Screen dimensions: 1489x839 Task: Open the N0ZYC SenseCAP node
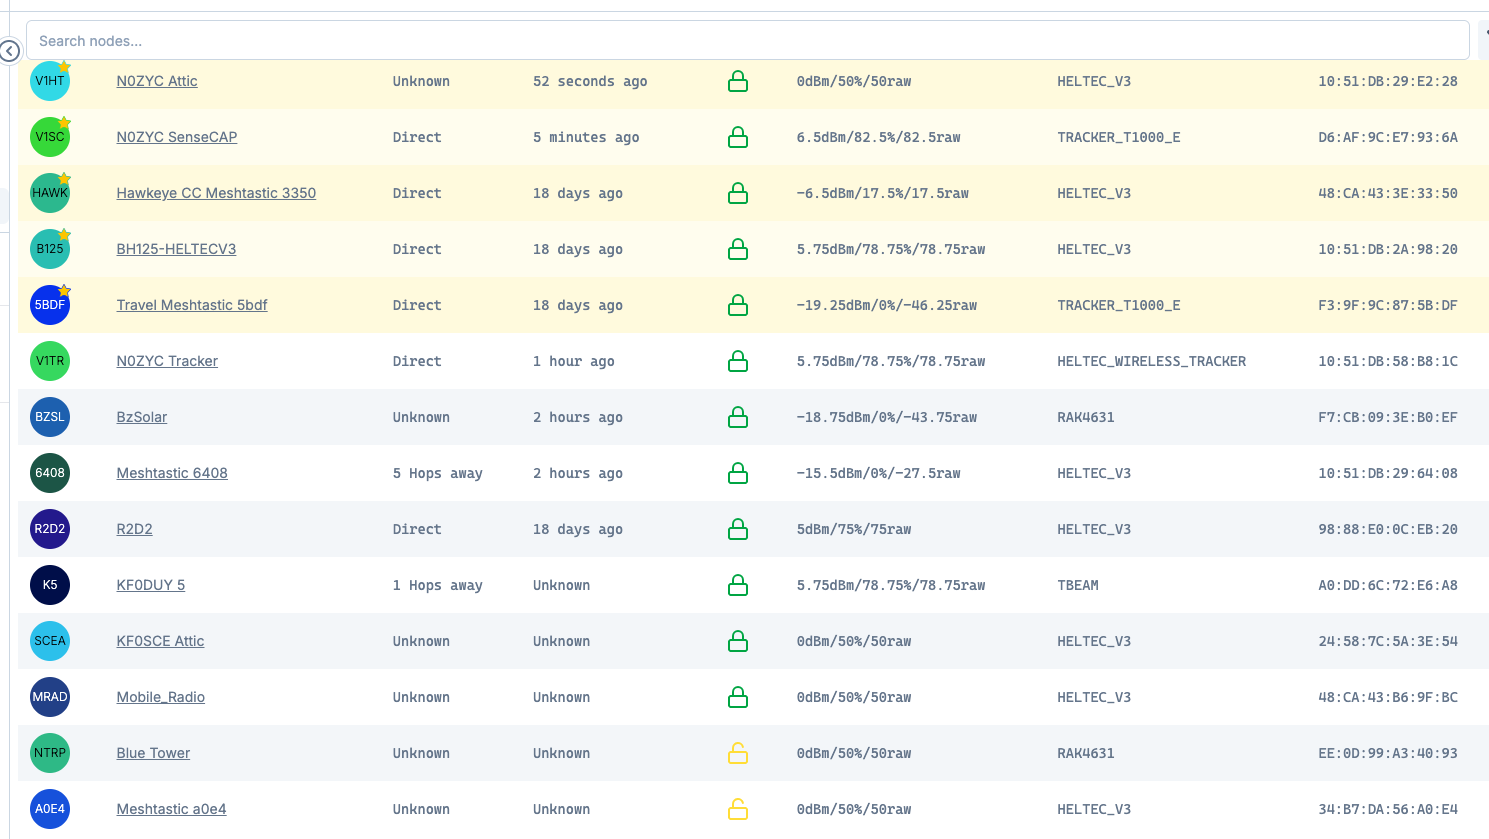pyautogui.click(x=177, y=137)
